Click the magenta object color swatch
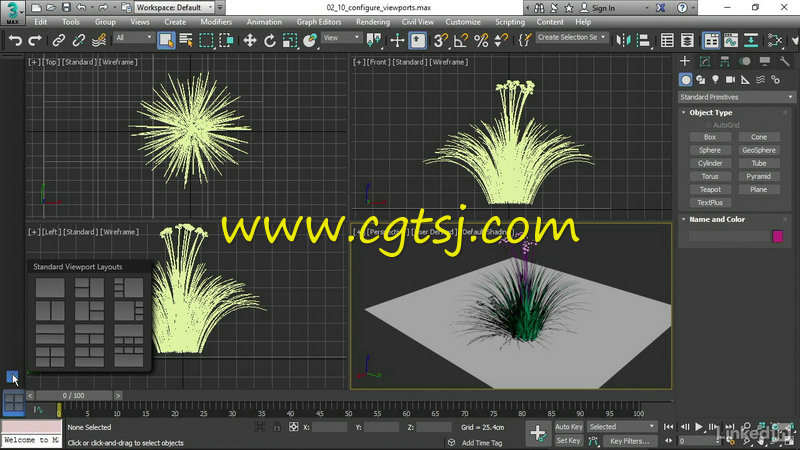This screenshot has height=450, width=800. 778,236
